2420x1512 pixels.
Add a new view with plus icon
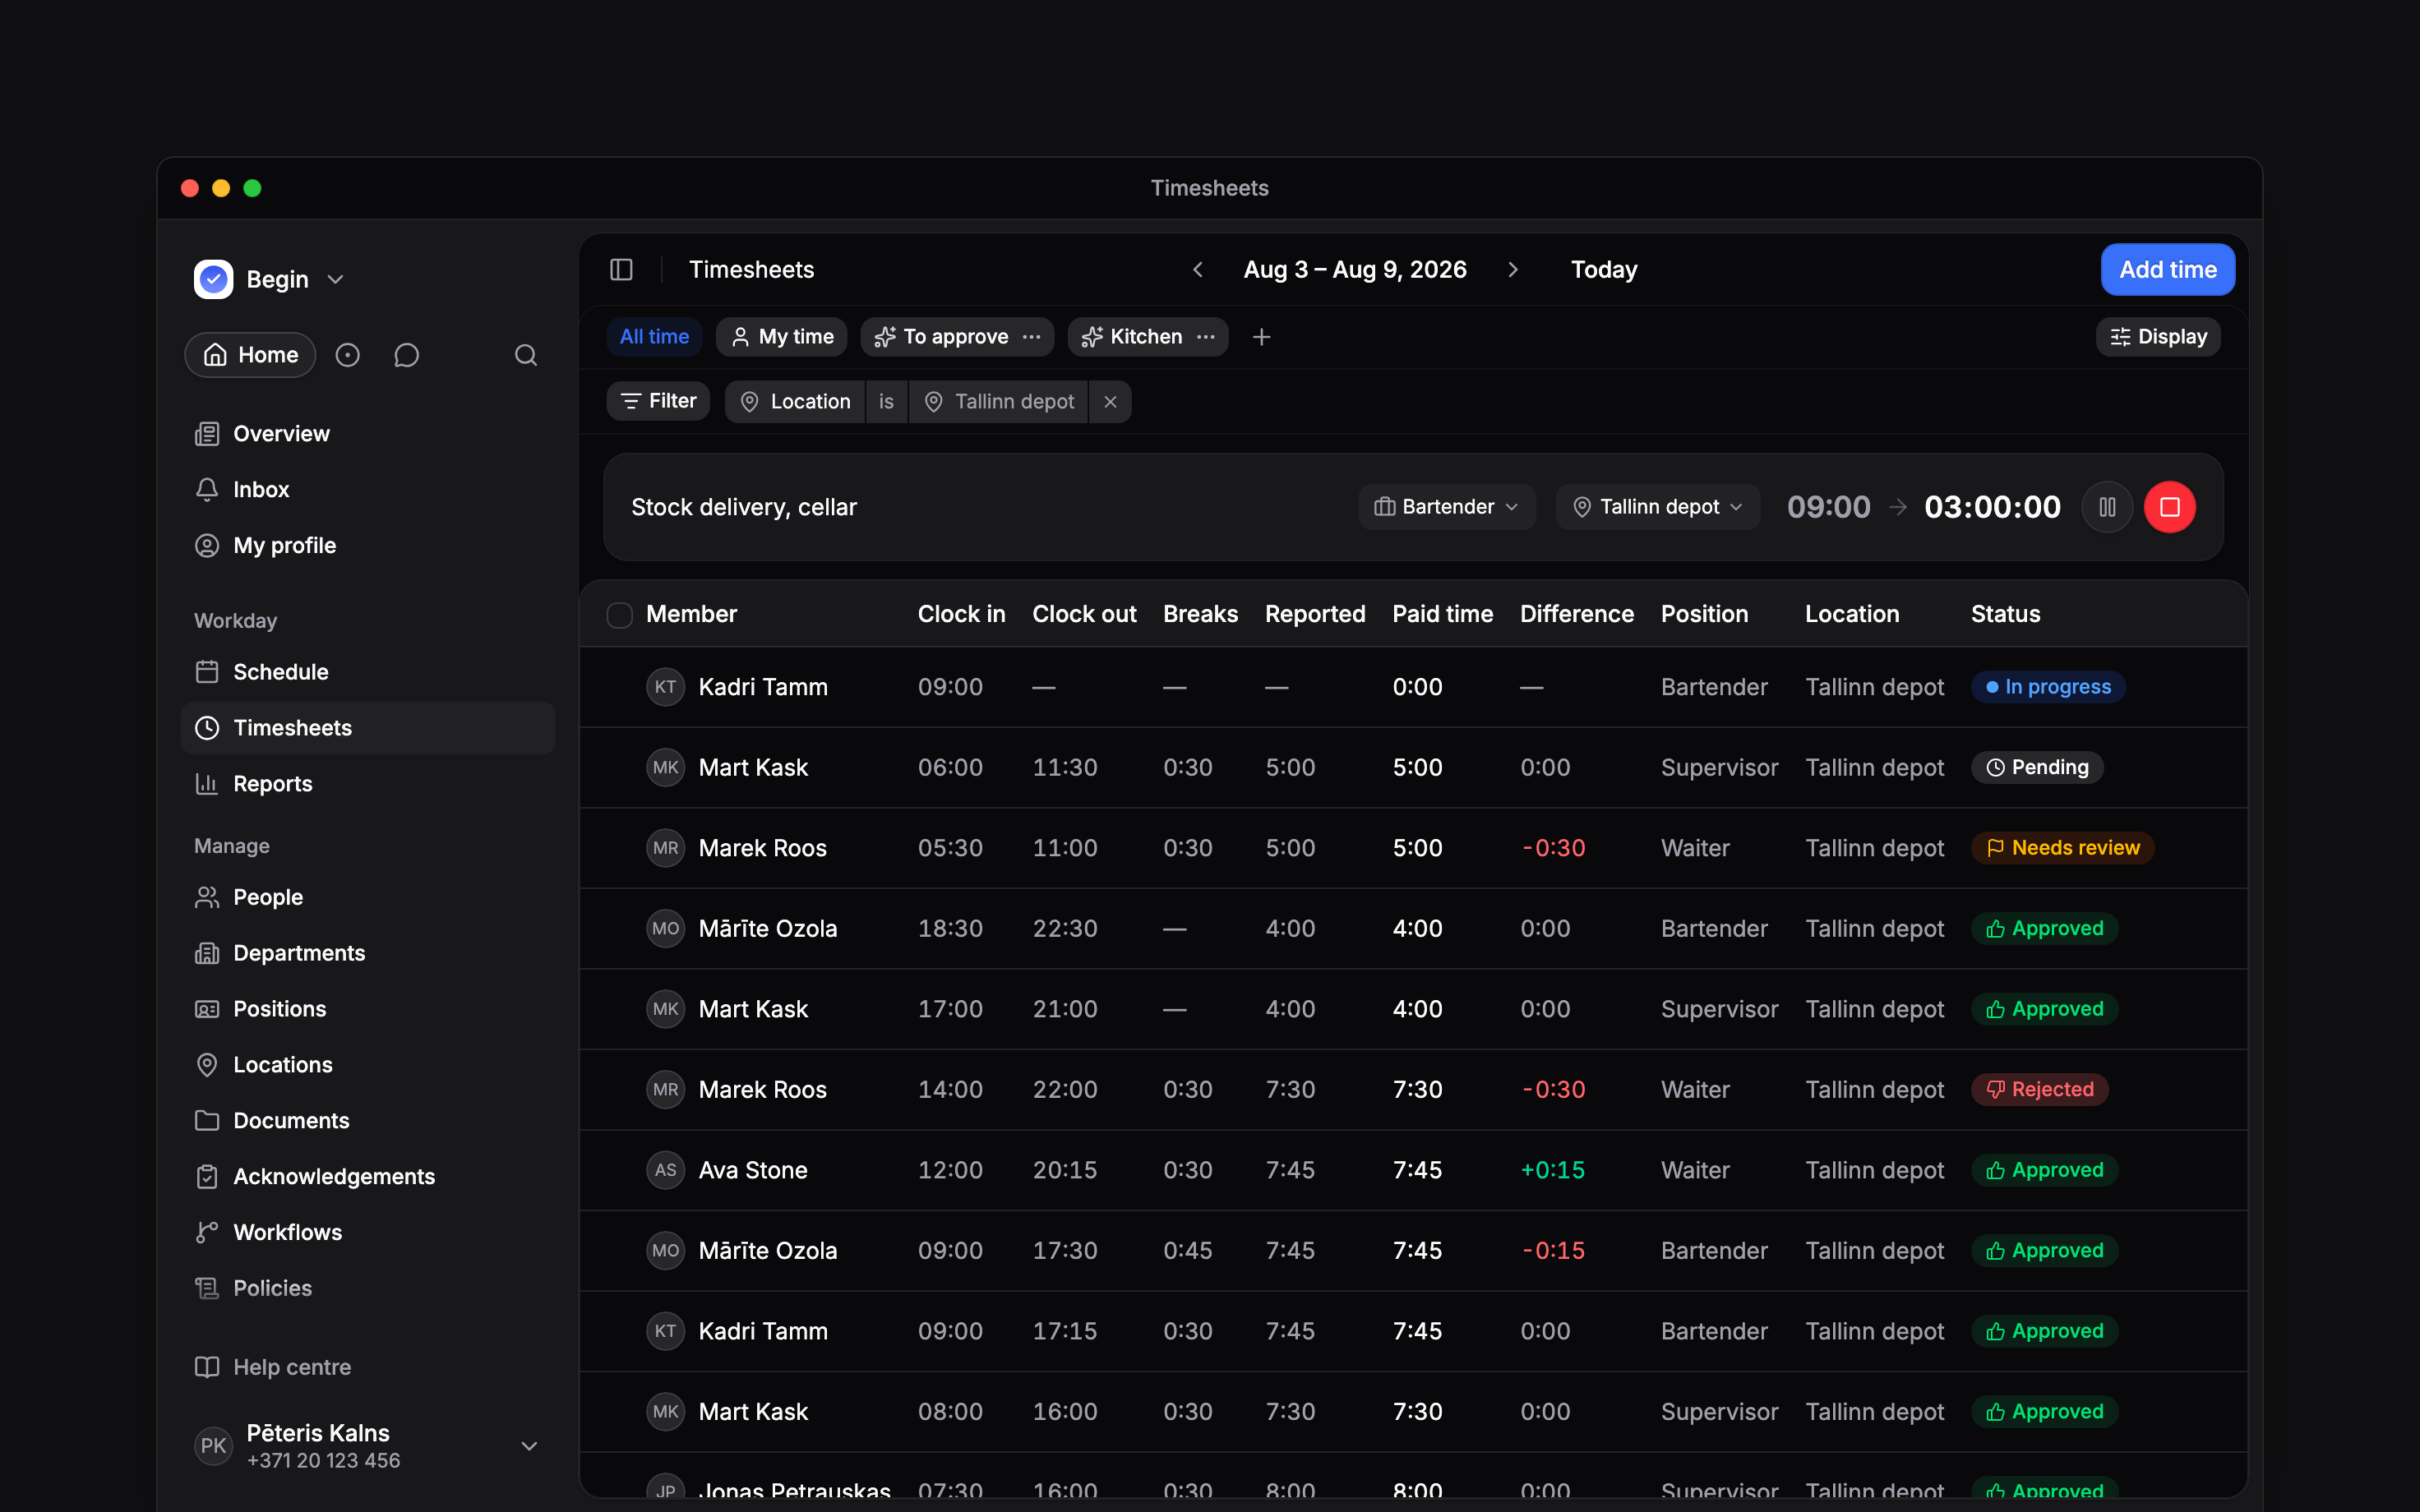point(1261,337)
